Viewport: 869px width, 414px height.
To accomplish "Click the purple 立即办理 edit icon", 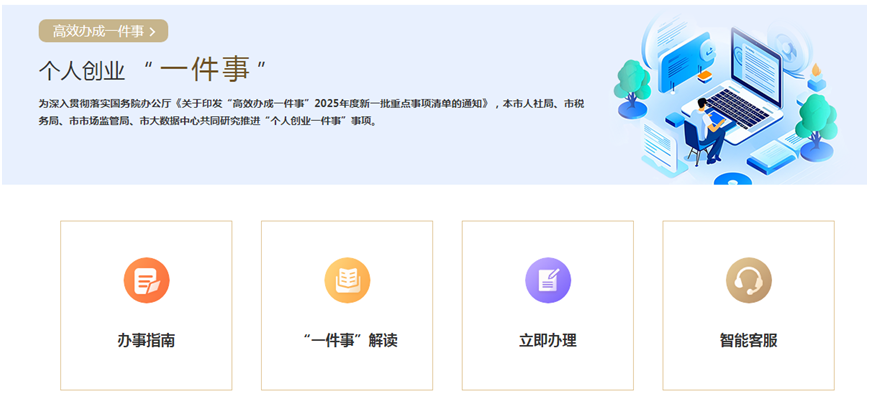I will pos(548,280).
